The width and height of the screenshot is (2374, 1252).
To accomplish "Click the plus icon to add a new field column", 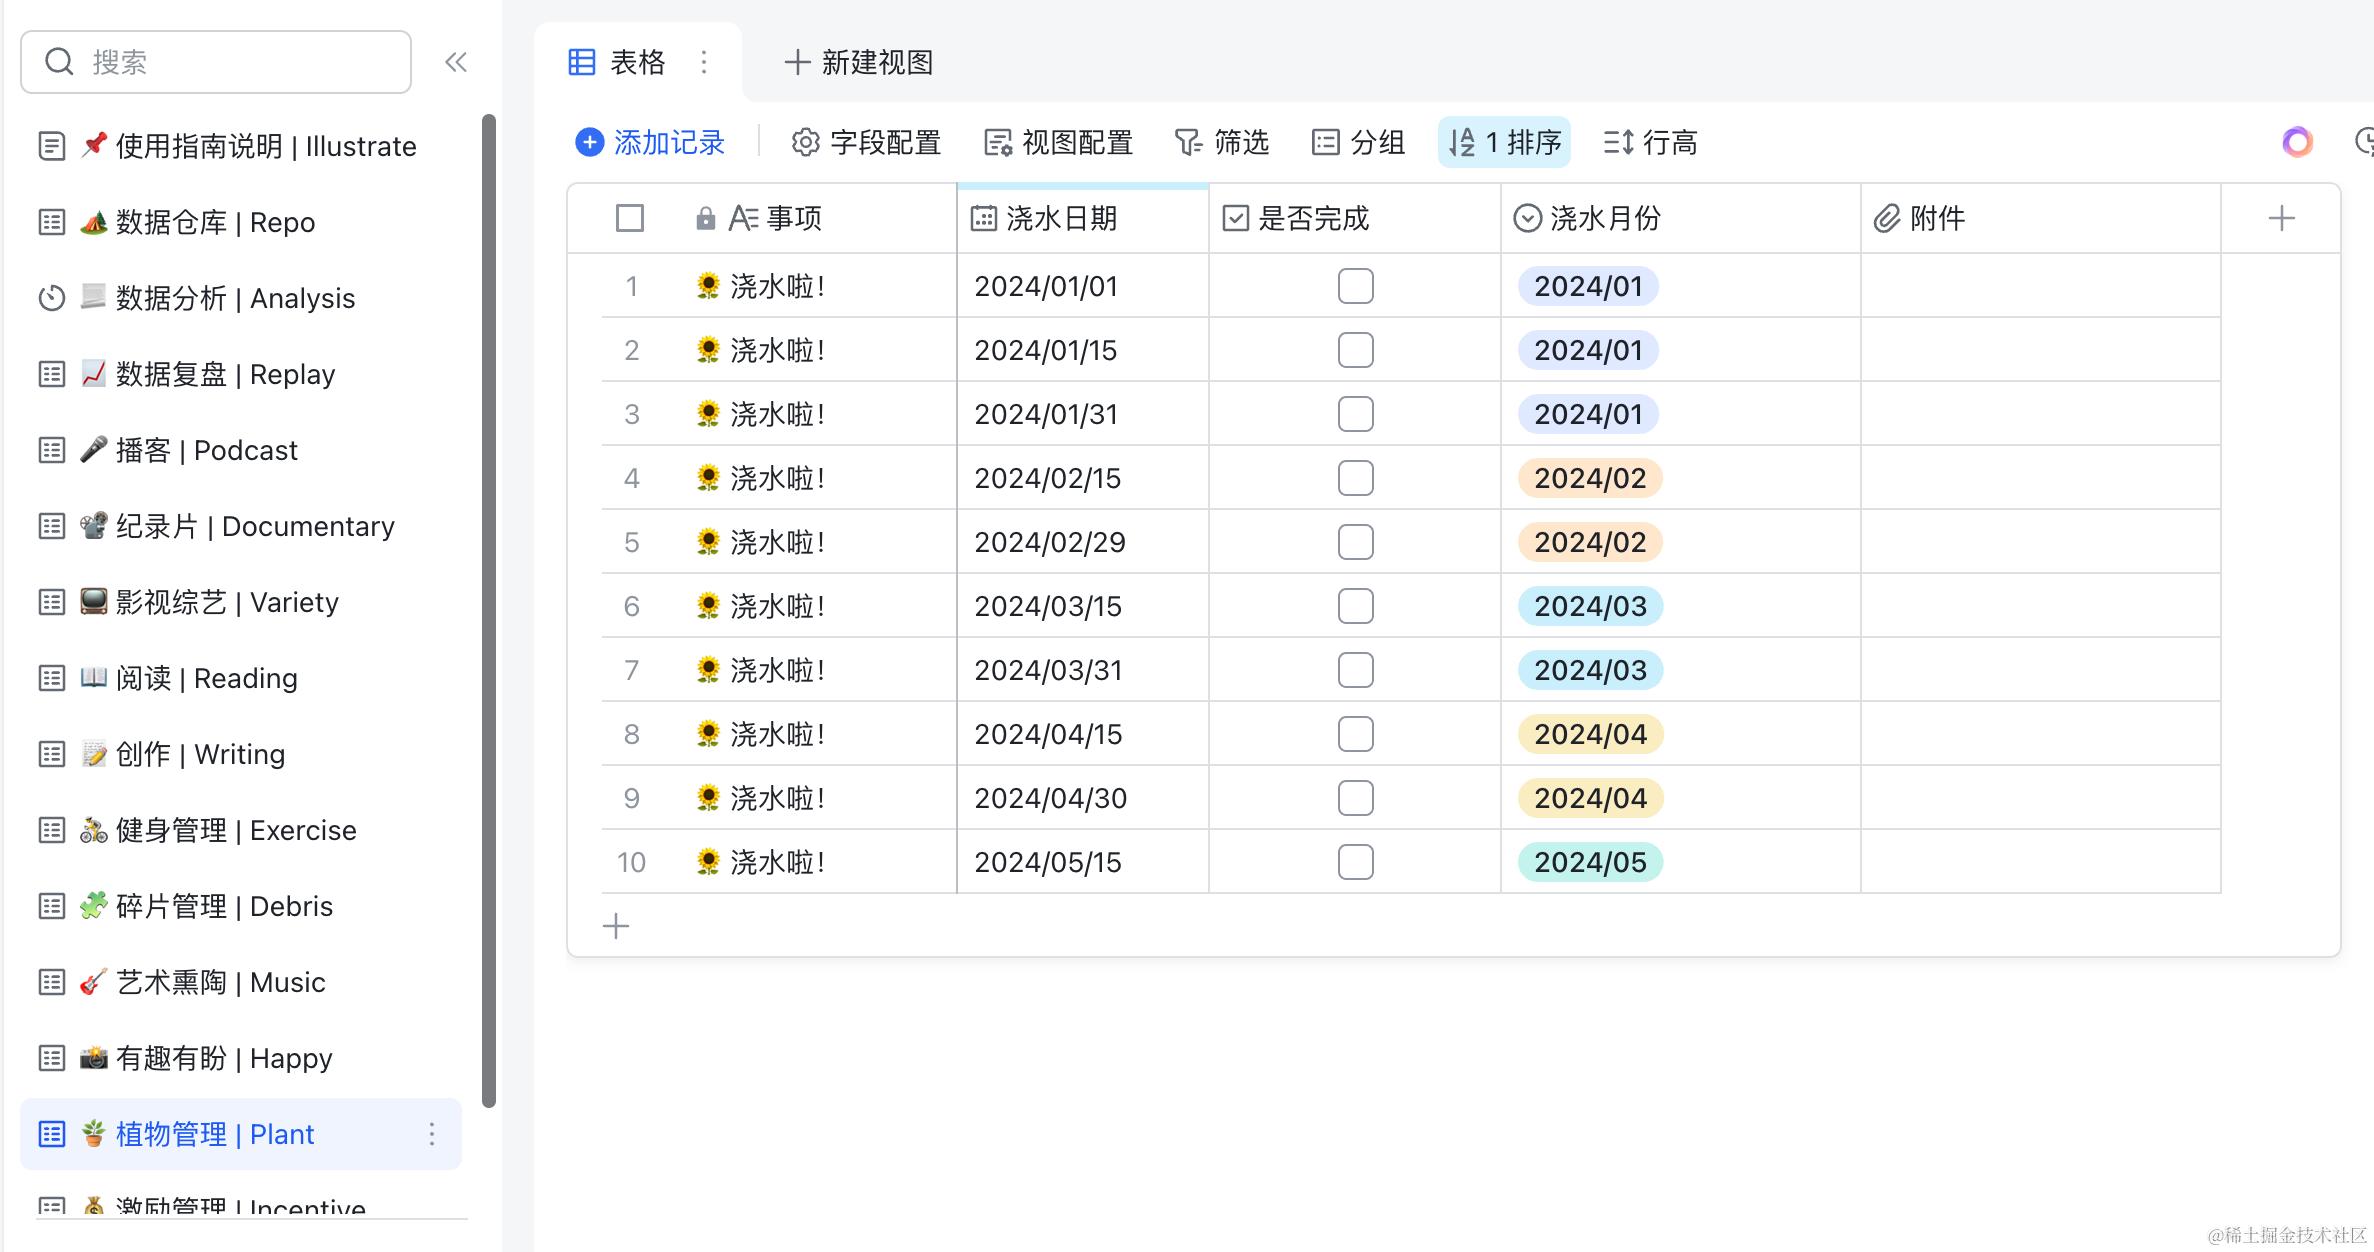I will coord(2281,218).
